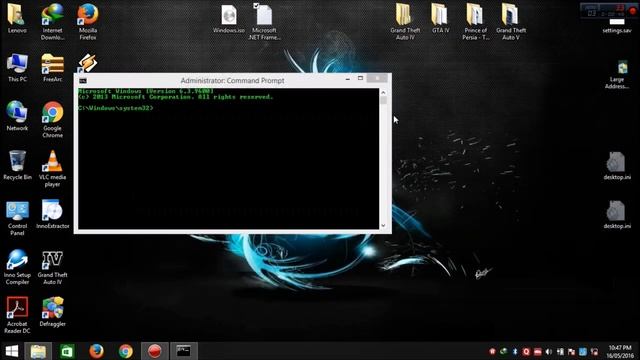Open Mozilla Firefox desktop shortcut
The width and height of the screenshot is (640, 360).
pyautogui.click(x=88, y=21)
